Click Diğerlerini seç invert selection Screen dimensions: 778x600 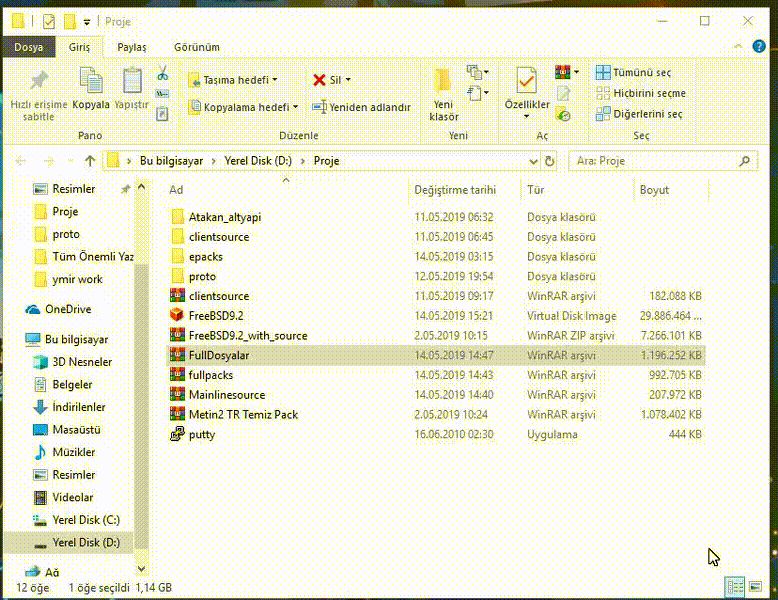coord(639,114)
